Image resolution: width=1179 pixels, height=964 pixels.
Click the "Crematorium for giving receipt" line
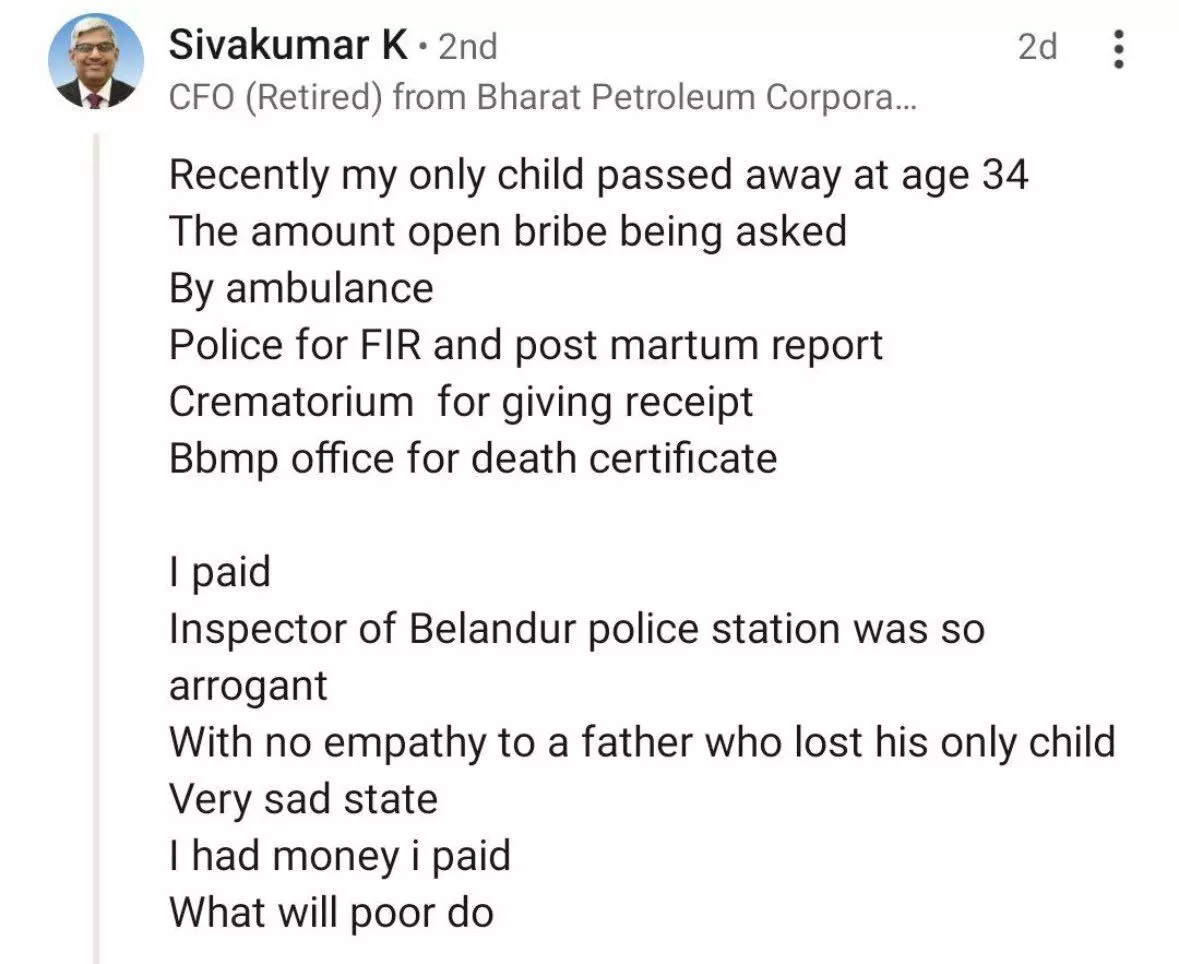click(x=461, y=402)
